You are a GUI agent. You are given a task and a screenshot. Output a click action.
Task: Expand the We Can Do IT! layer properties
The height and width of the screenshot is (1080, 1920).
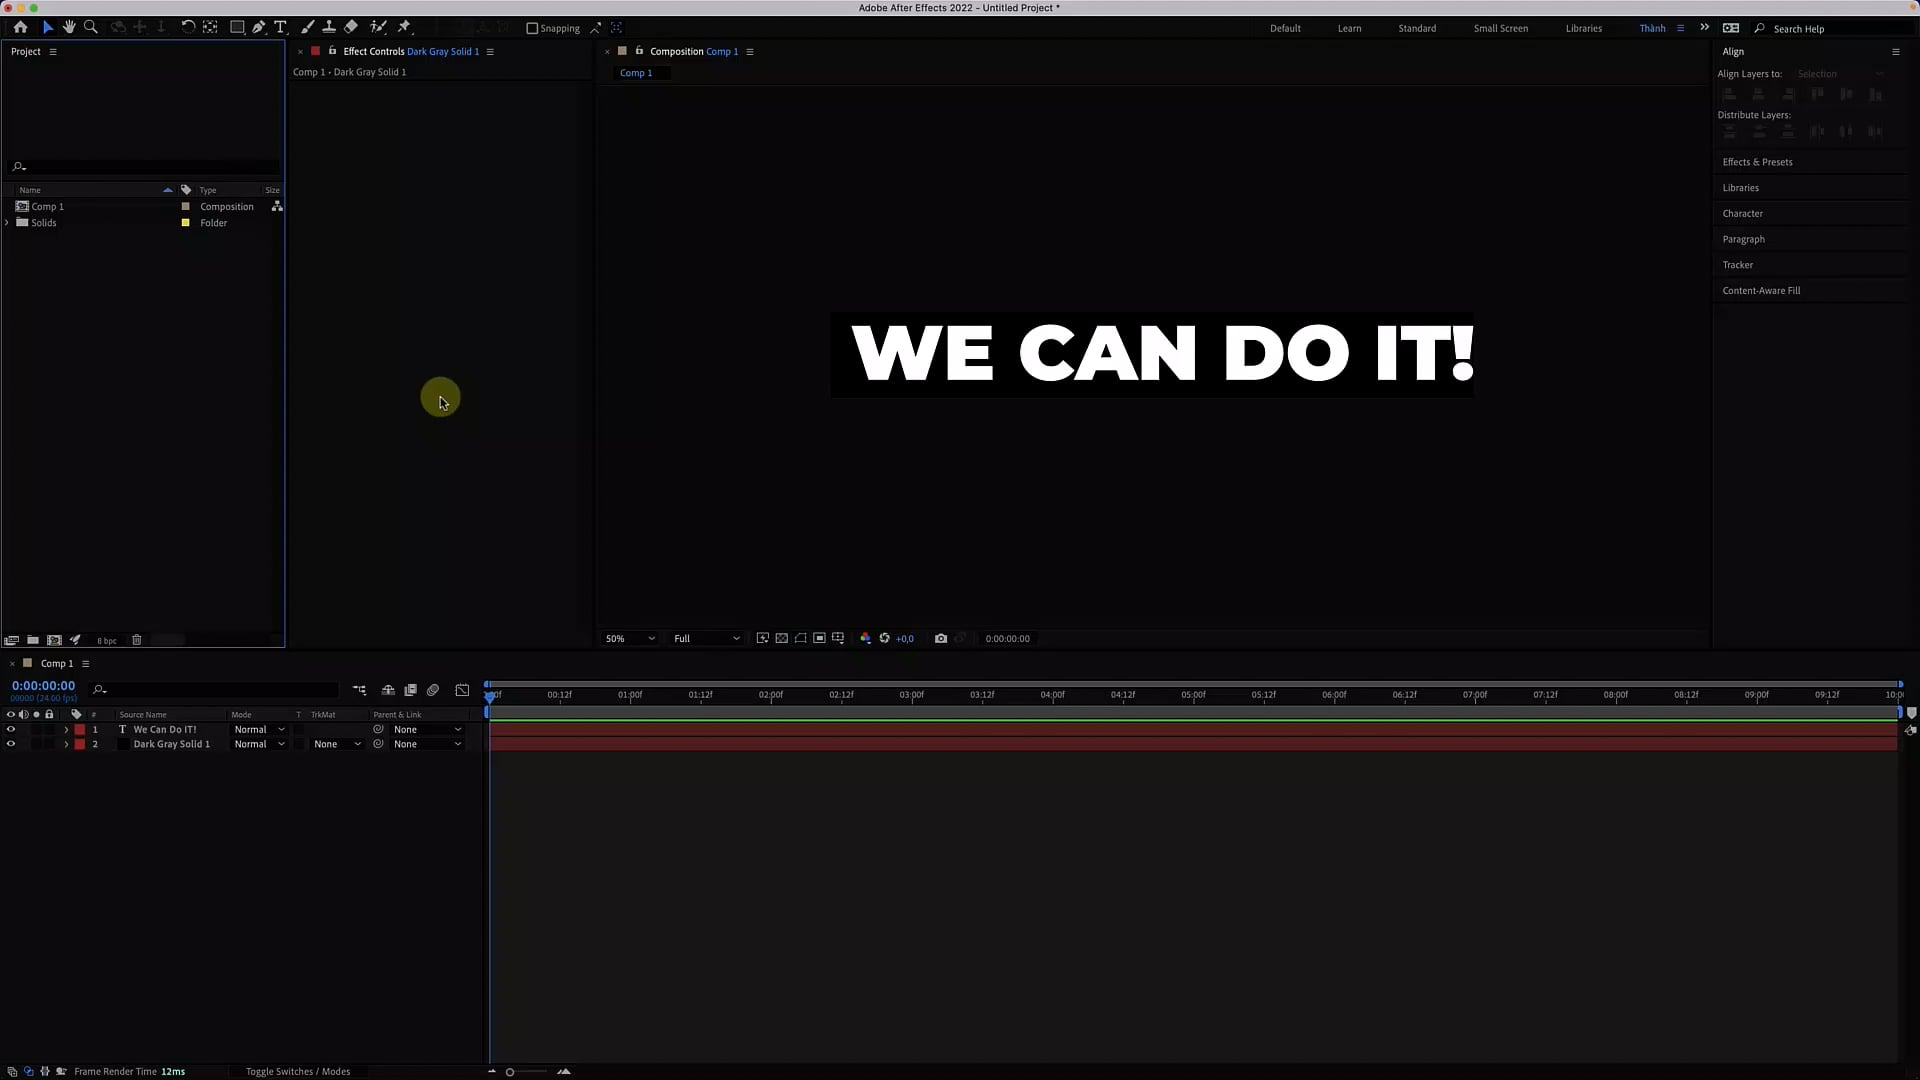click(x=66, y=729)
